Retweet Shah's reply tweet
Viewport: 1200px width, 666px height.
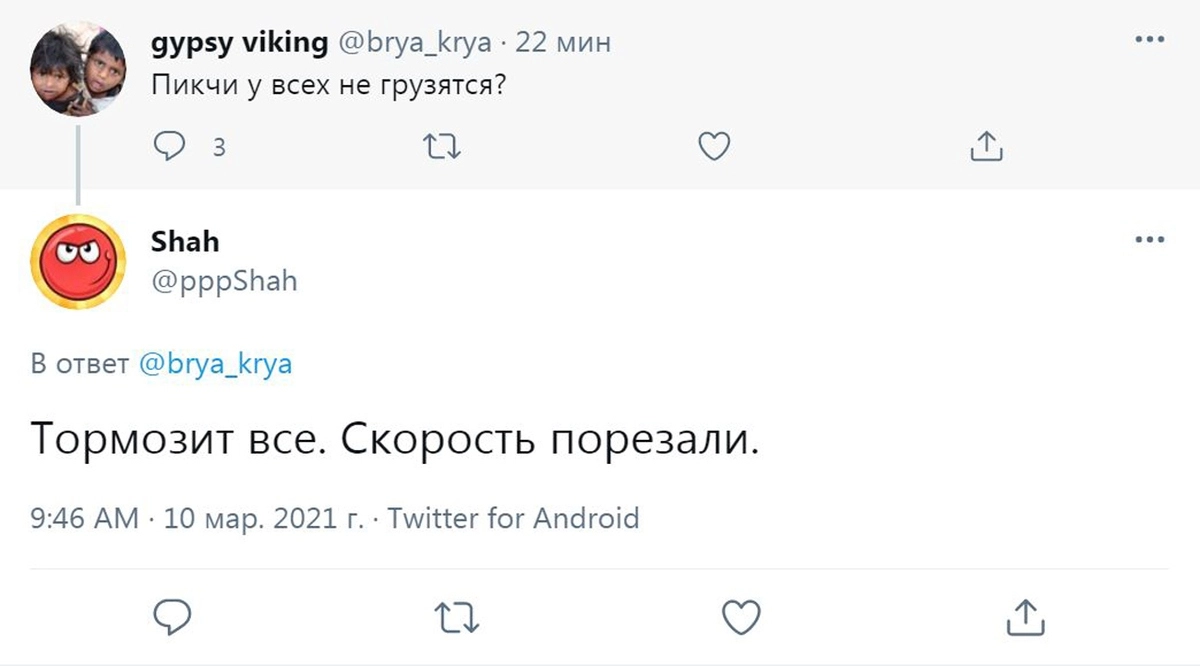click(458, 616)
